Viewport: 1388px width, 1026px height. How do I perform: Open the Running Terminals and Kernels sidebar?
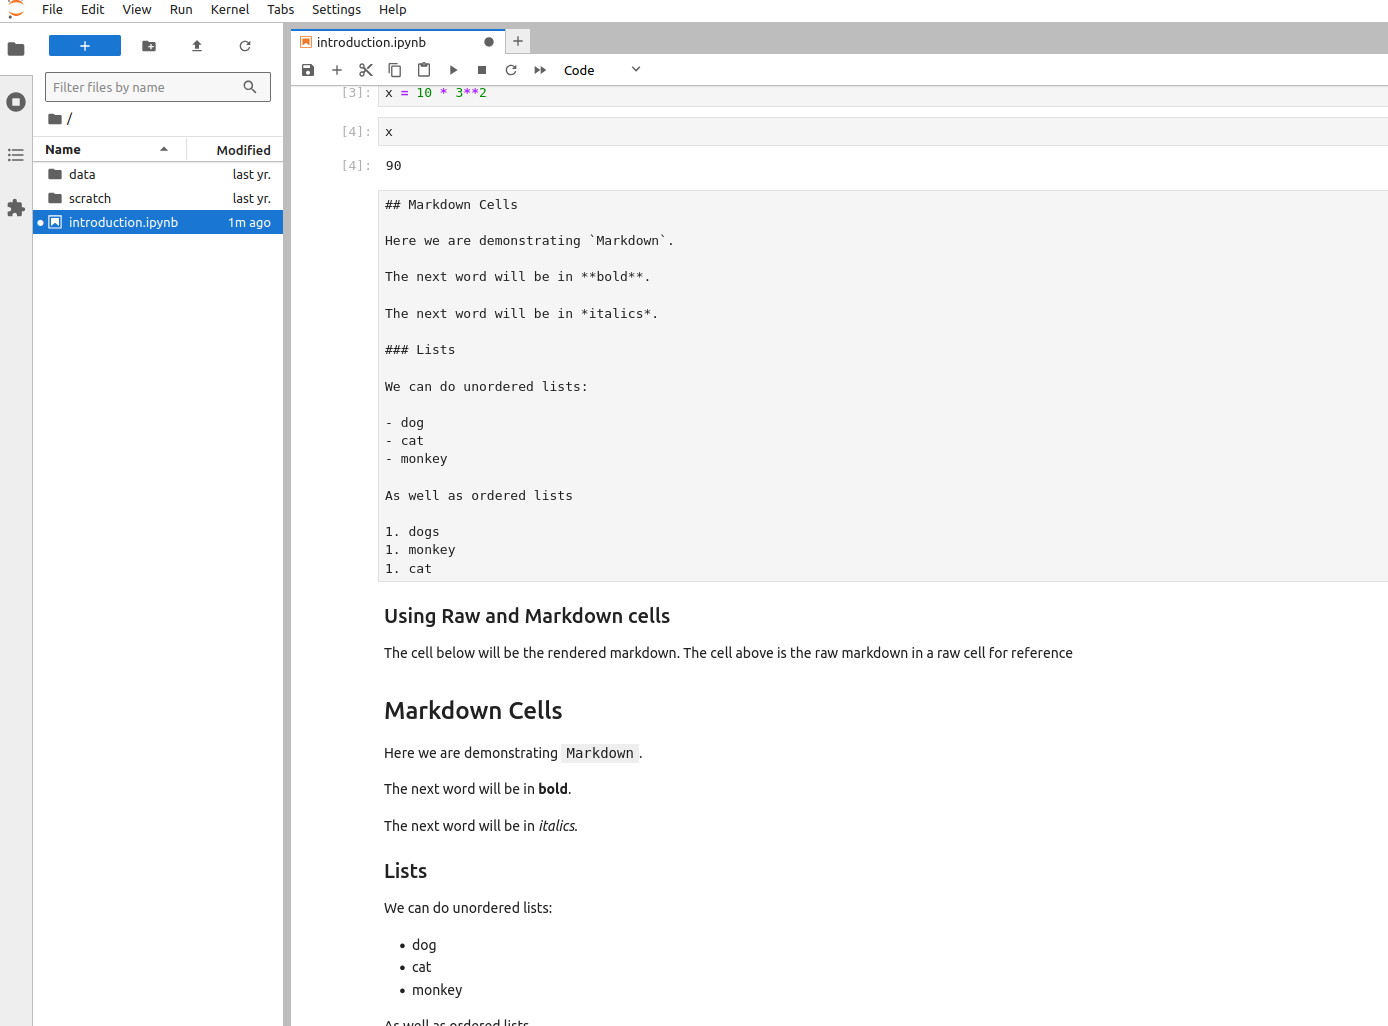point(16,102)
